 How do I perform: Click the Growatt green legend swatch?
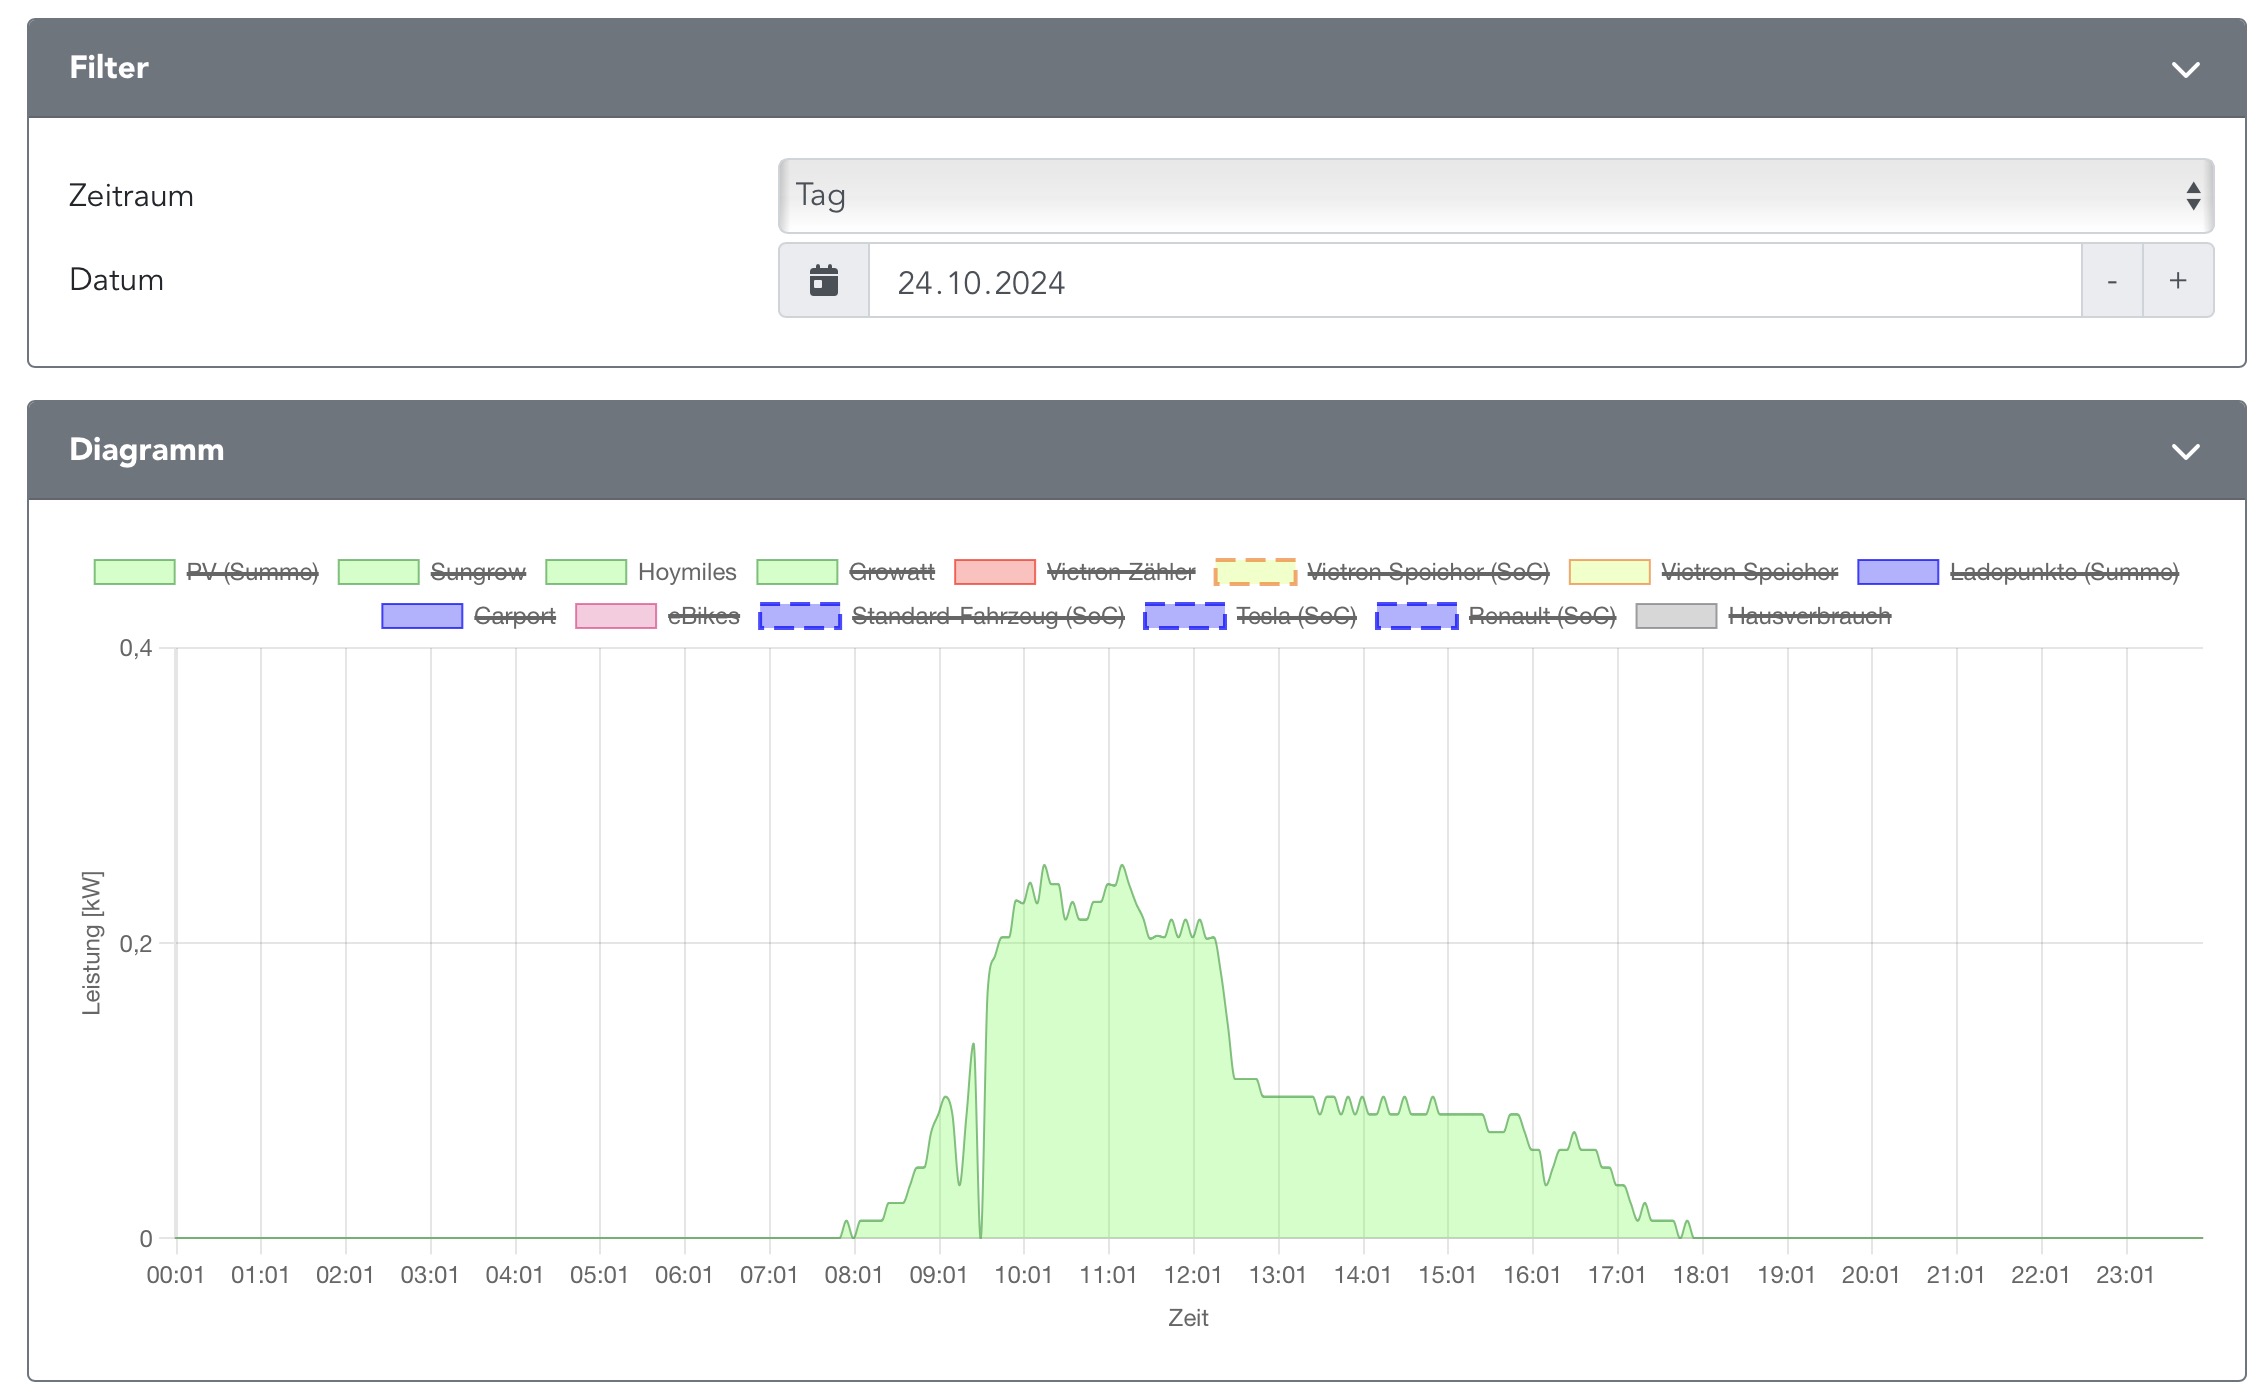pos(797,572)
